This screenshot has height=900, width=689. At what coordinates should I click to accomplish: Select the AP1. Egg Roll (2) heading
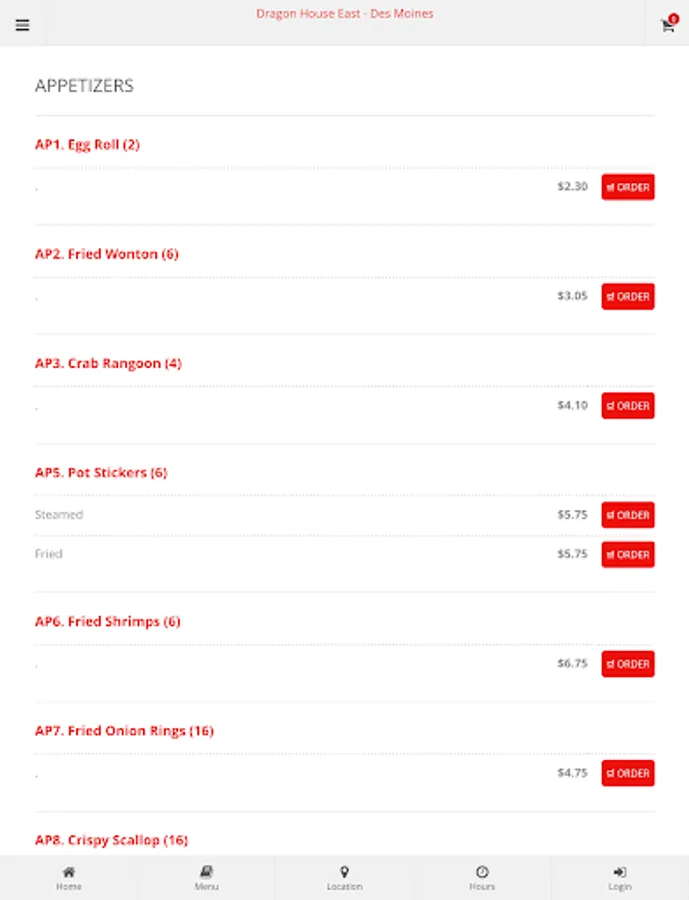pyautogui.click(x=87, y=145)
